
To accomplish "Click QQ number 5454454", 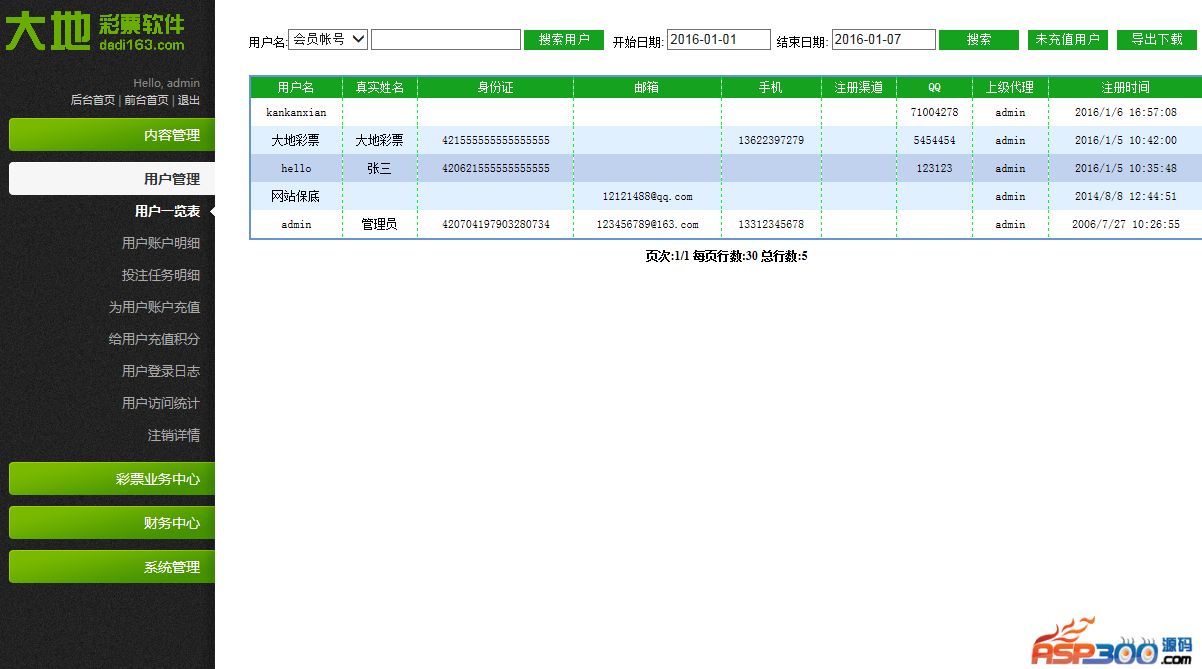I will (934, 141).
